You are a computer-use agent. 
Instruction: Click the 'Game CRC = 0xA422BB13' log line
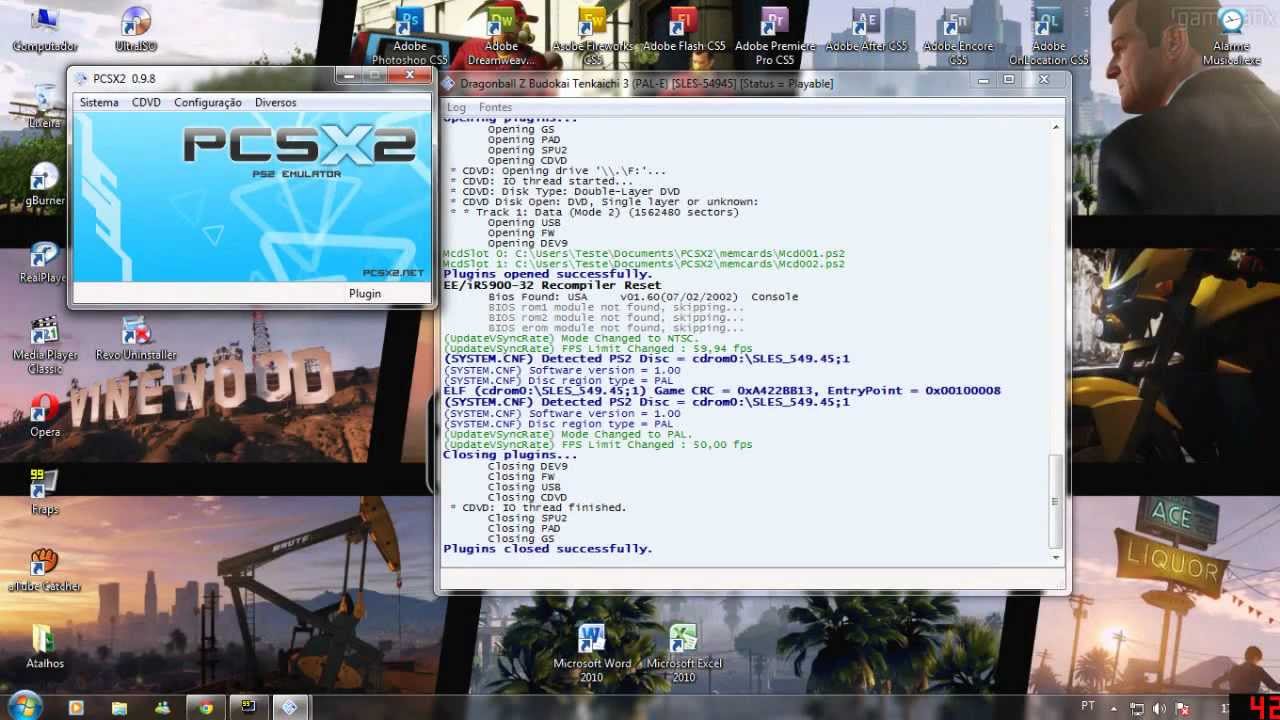pyautogui.click(x=721, y=390)
